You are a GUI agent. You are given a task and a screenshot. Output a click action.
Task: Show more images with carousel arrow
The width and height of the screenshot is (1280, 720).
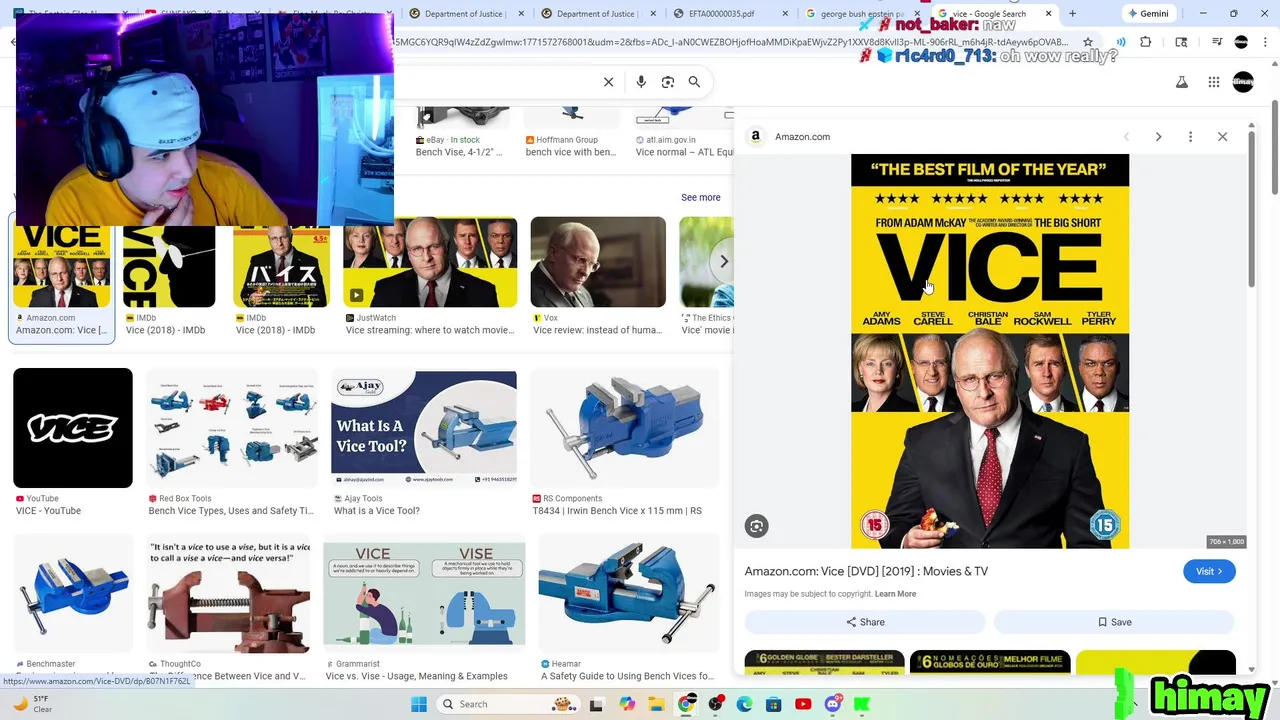[724, 261]
